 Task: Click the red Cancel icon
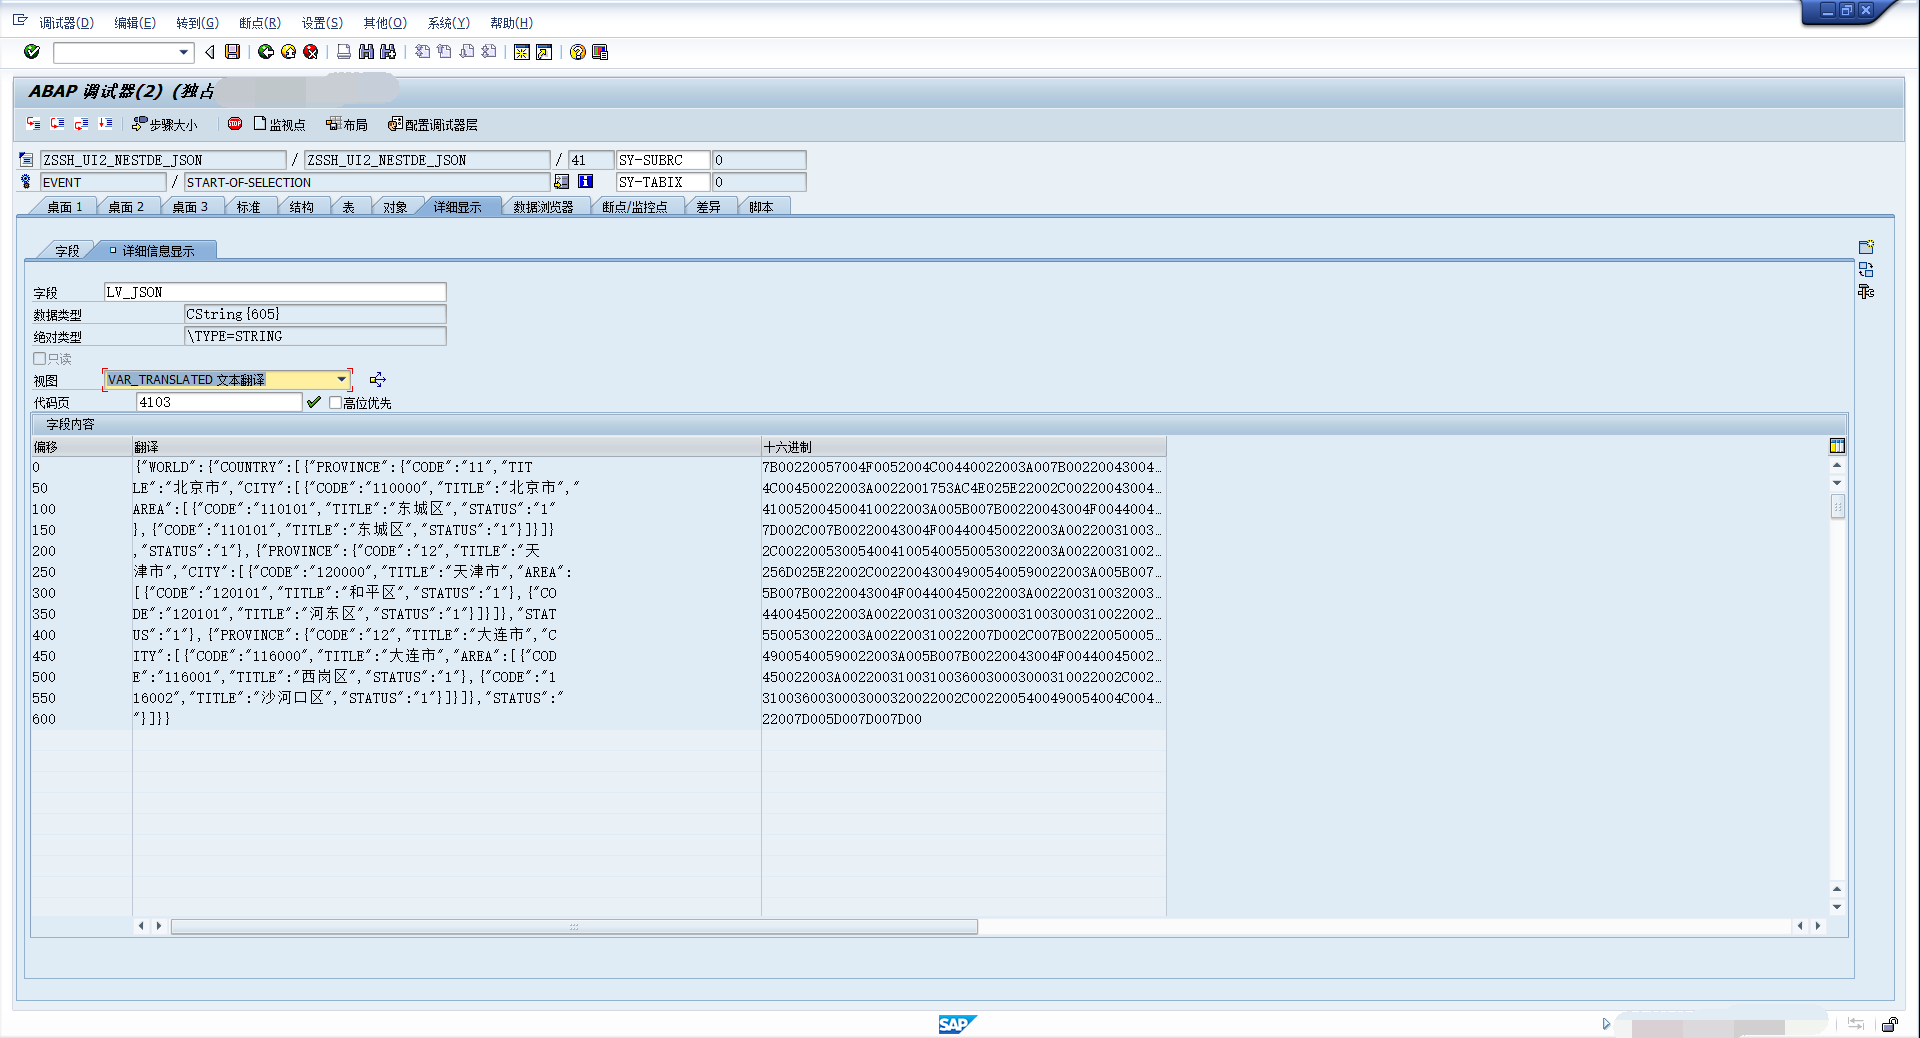[x=311, y=52]
